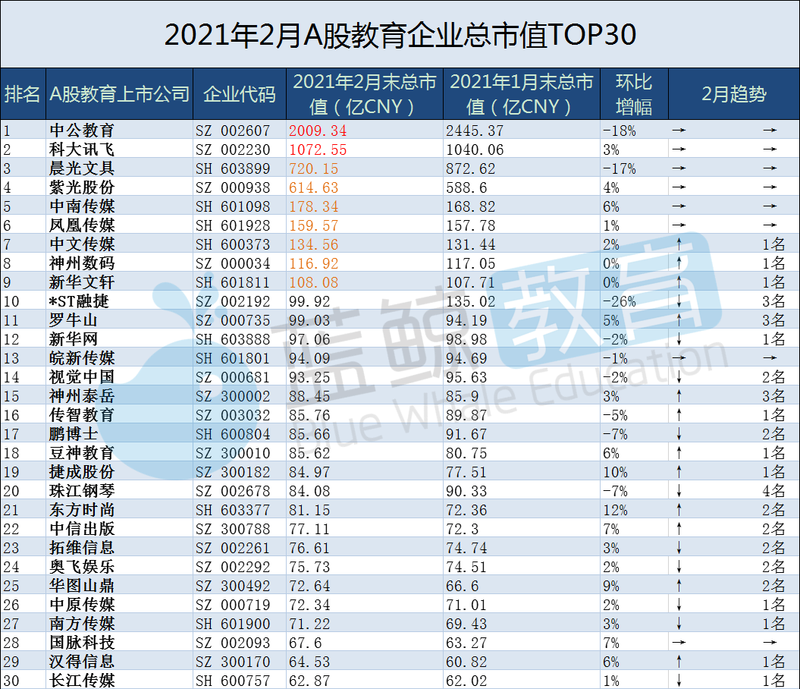Click stock code SH 601098
800x689 pixels.
233,206
